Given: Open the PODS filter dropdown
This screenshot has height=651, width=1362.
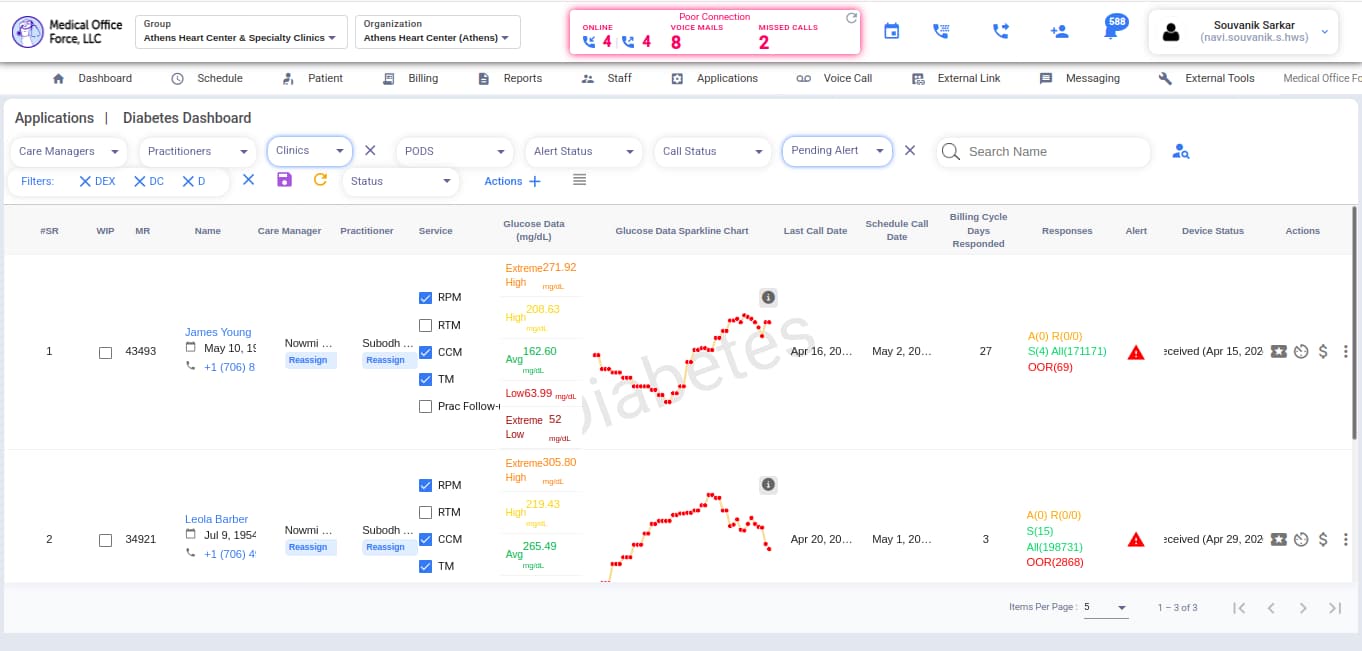Looking at the screenshot, I should 455,152.
